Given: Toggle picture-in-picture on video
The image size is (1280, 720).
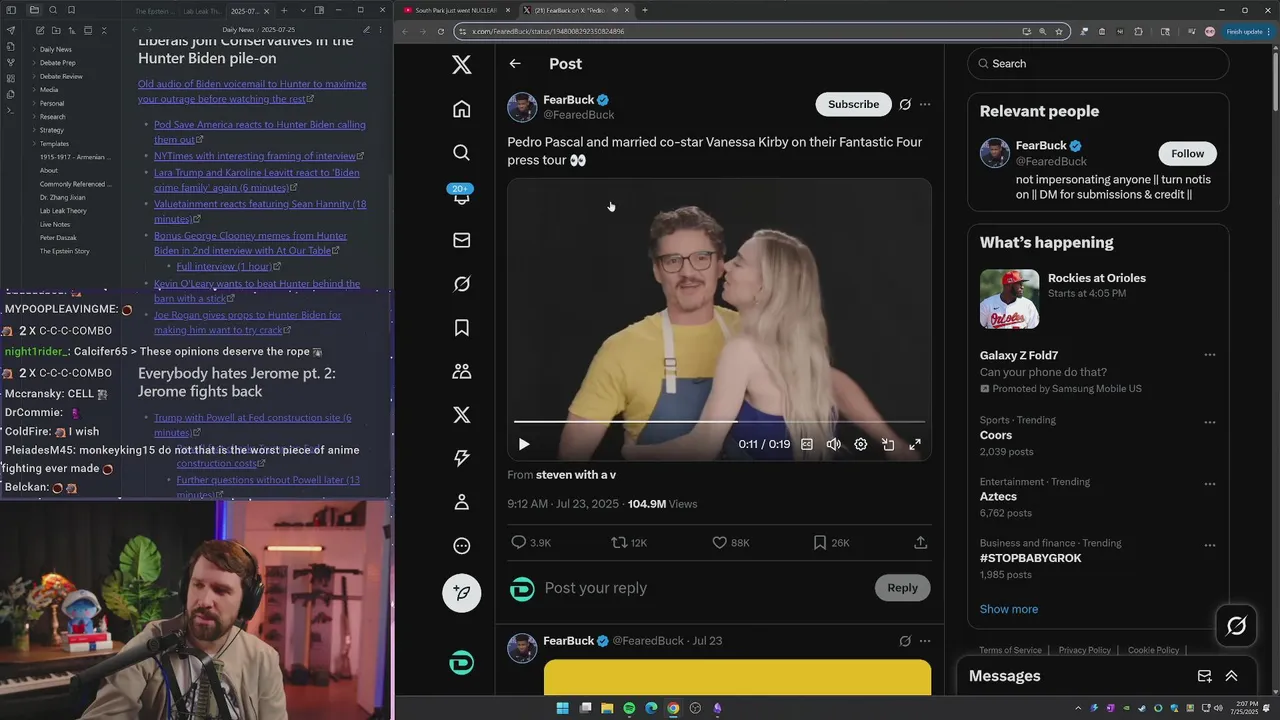Looking at the screenshot, I should point(888,444).
